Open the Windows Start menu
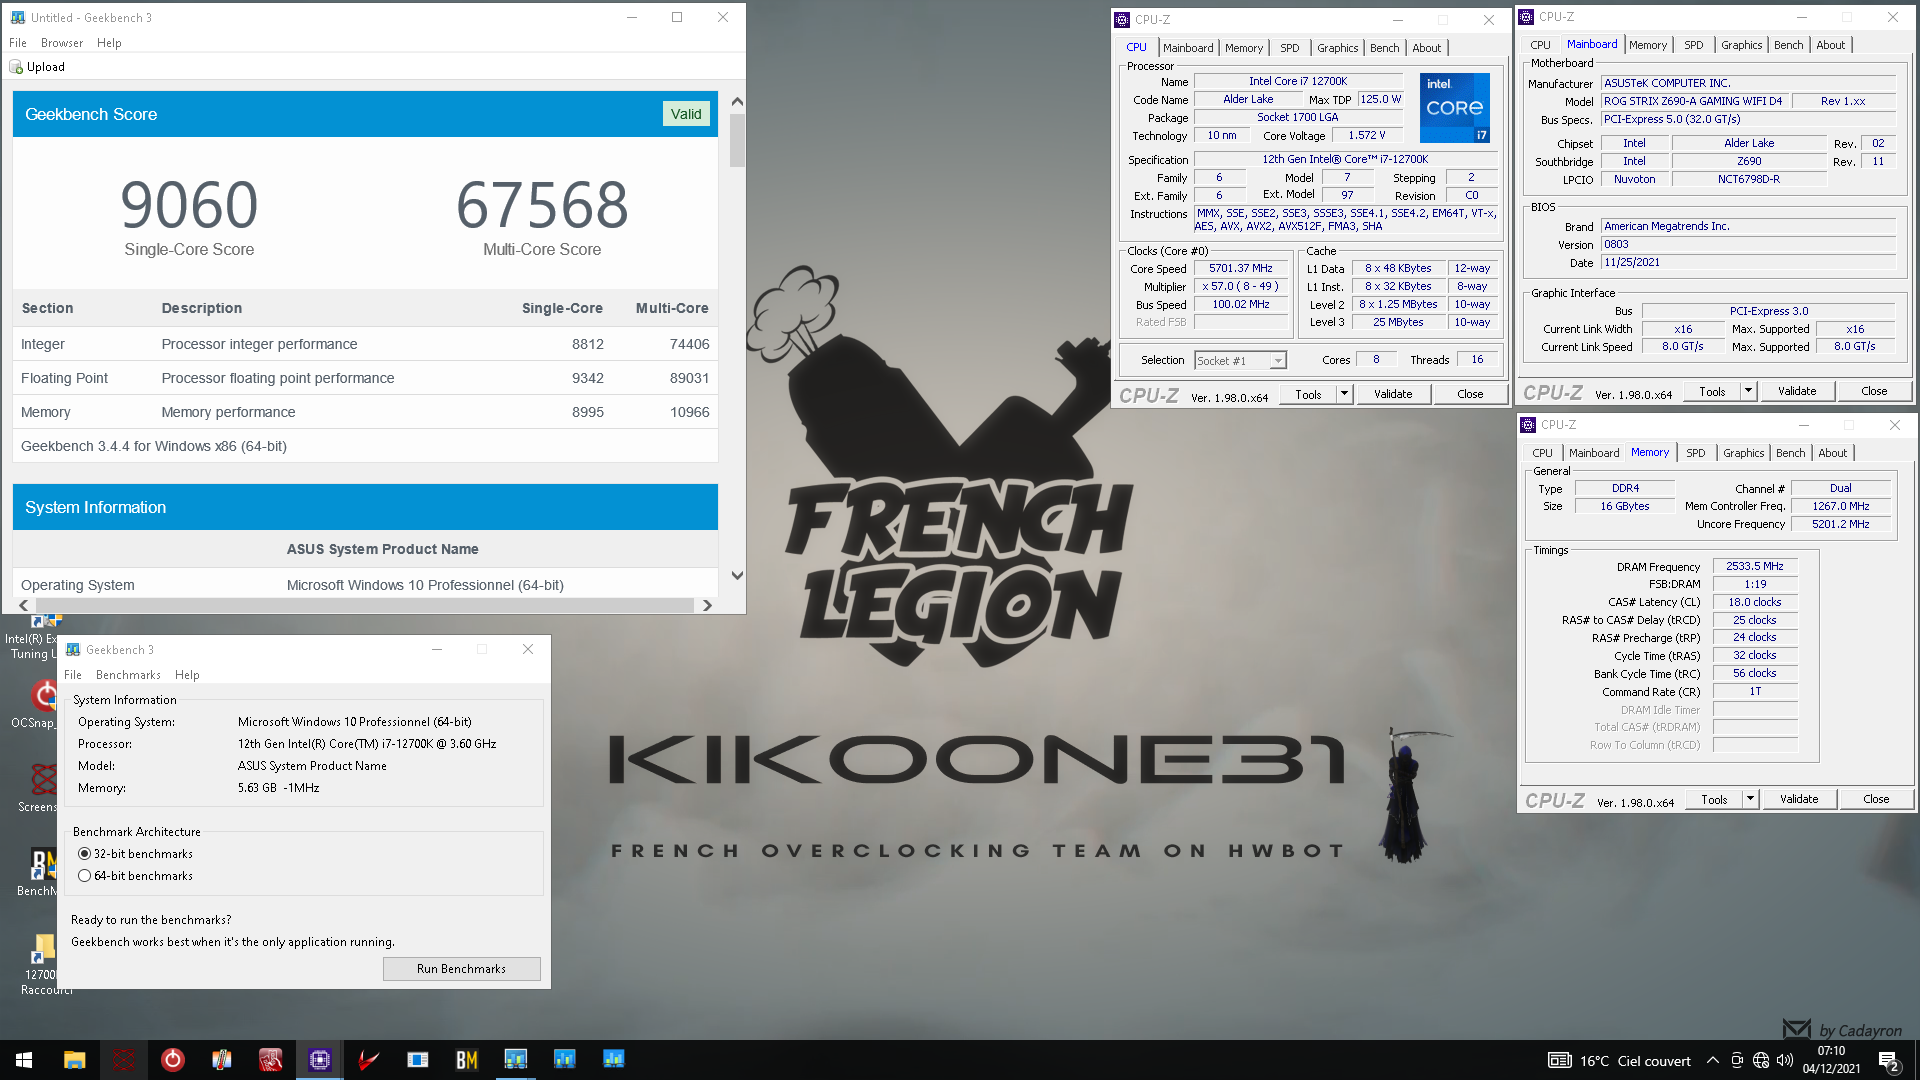Screen dimensions: 1920x1080 click(x=24, y=1060)
